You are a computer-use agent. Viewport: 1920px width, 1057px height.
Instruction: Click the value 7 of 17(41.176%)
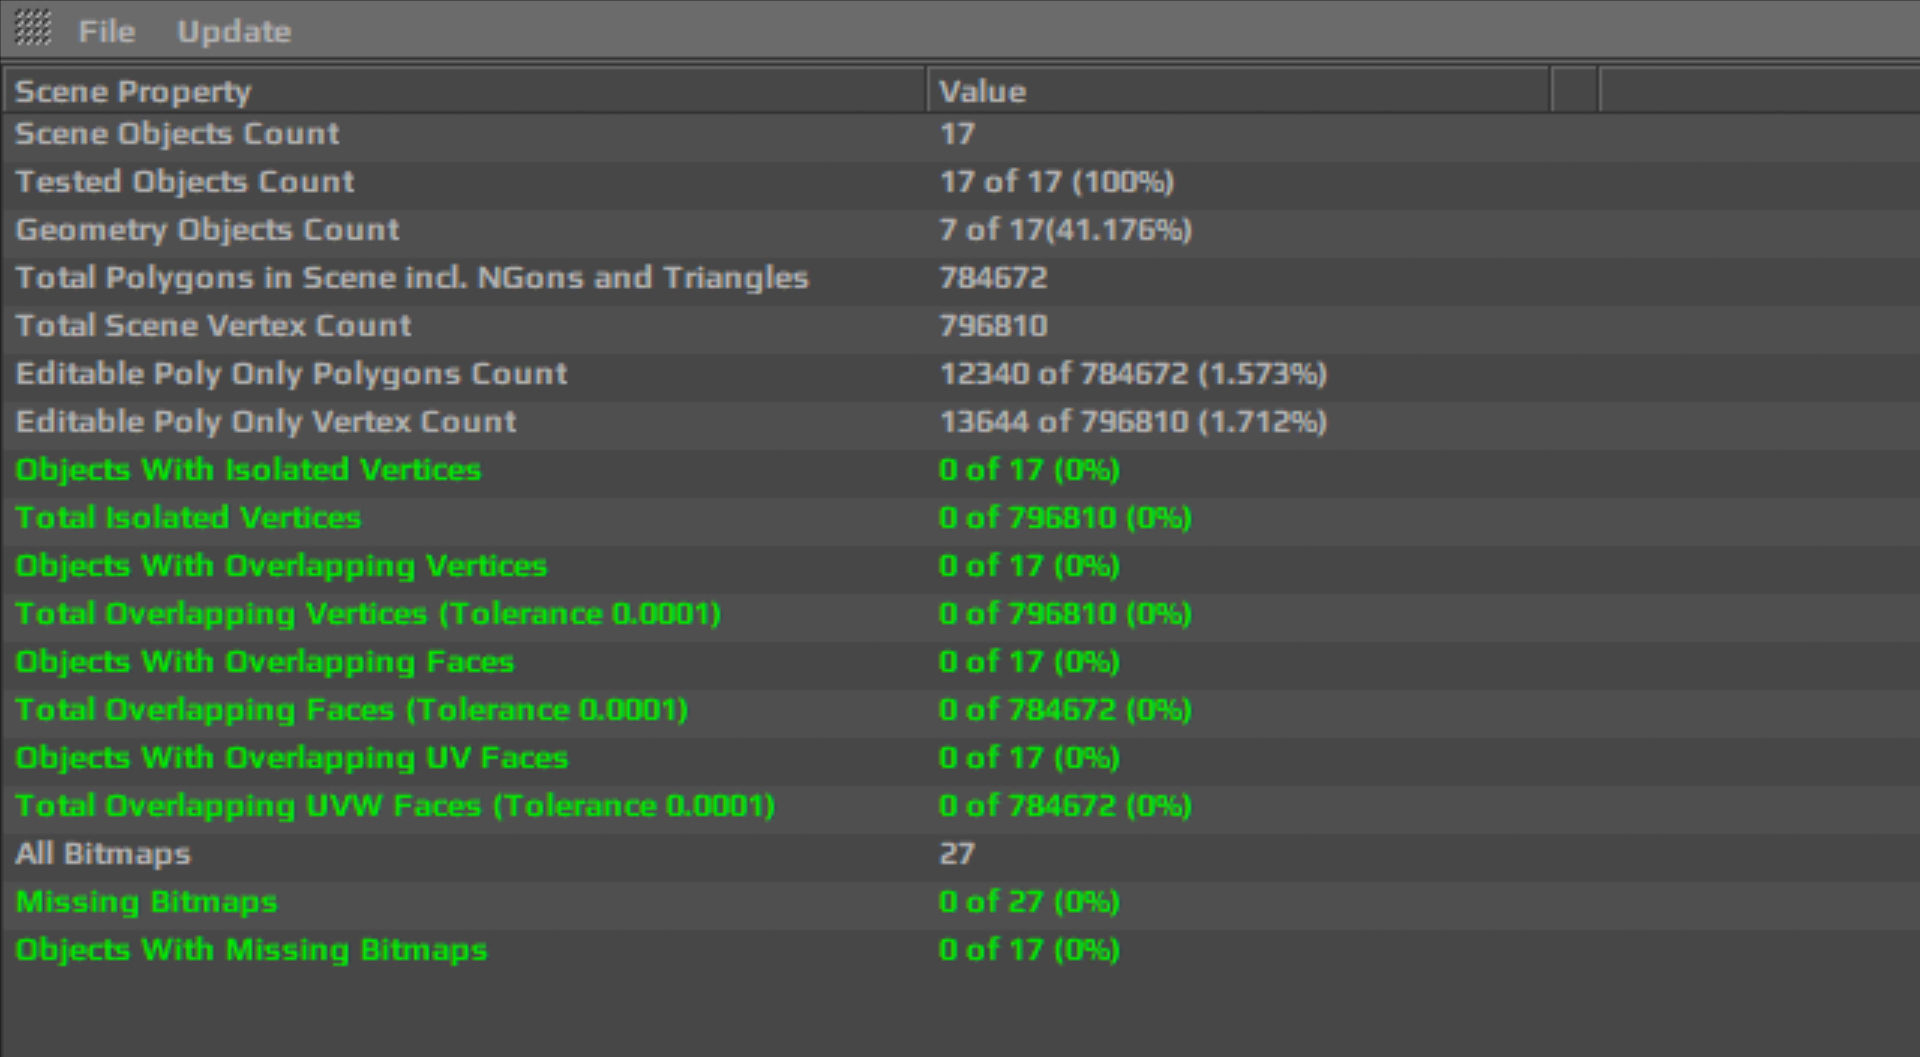[x=1065, y=230]
